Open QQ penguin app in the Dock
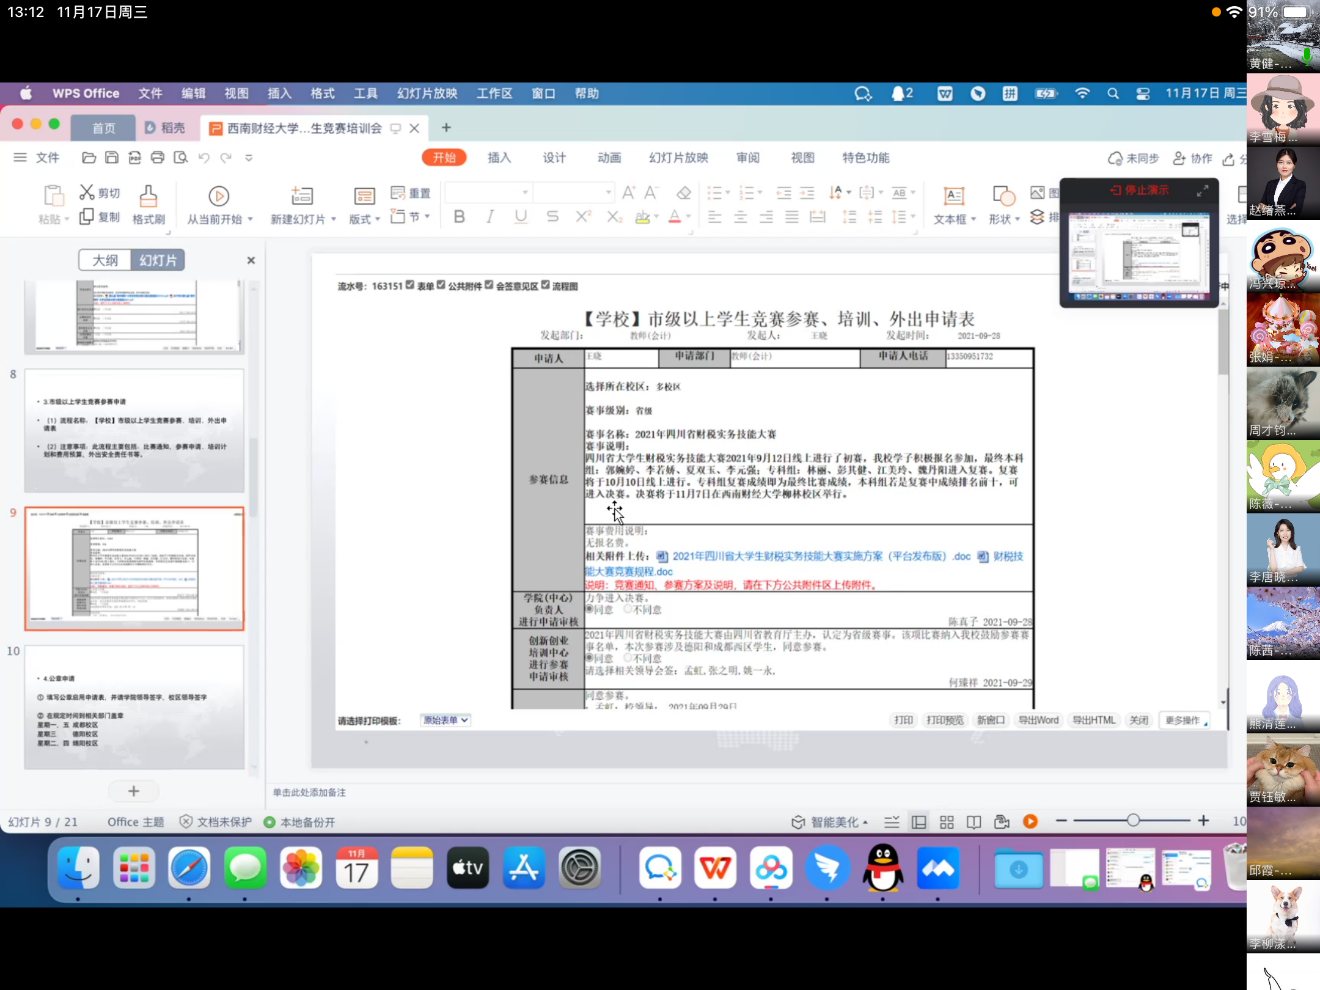The image size is (1320, 990). point(883,868)
